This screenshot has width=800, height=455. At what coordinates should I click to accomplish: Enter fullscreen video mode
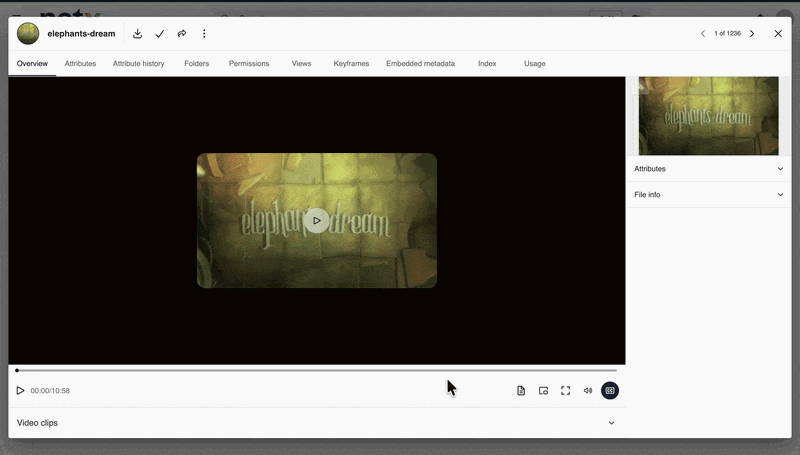[565, 391]
